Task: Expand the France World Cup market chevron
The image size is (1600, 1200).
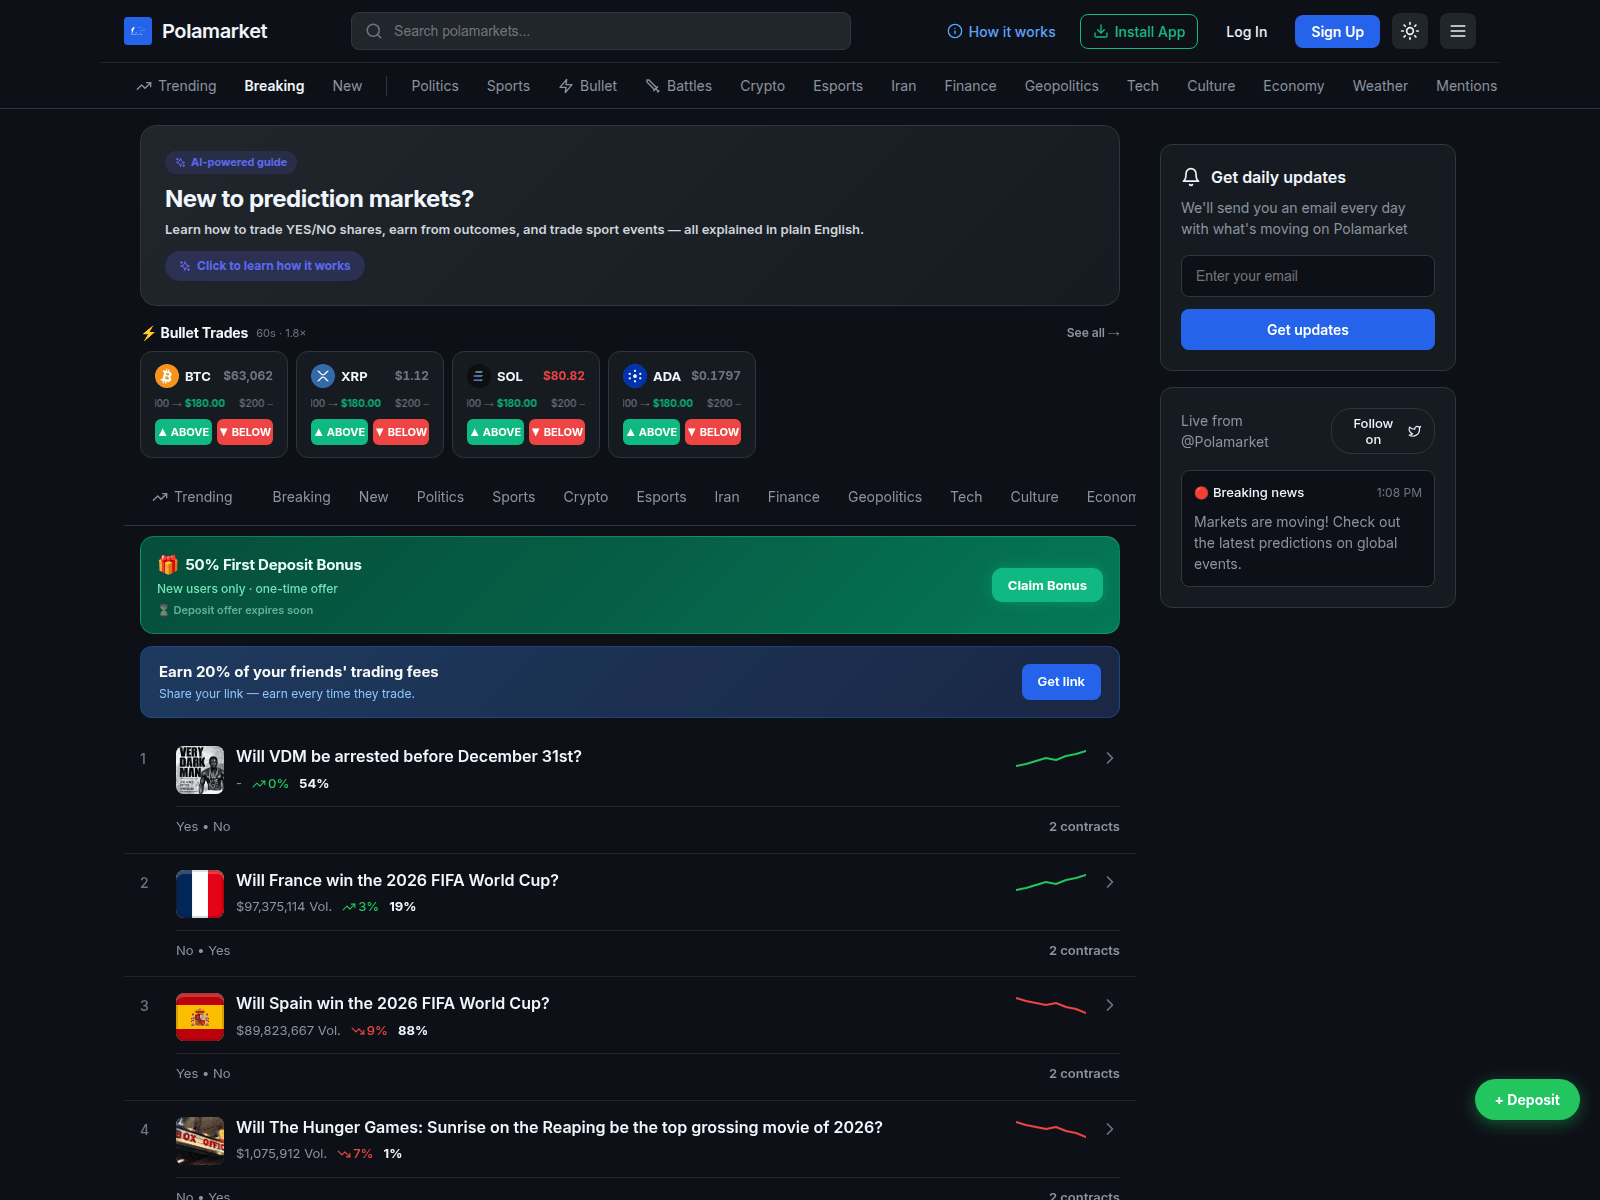Action: click(1109, 882)
